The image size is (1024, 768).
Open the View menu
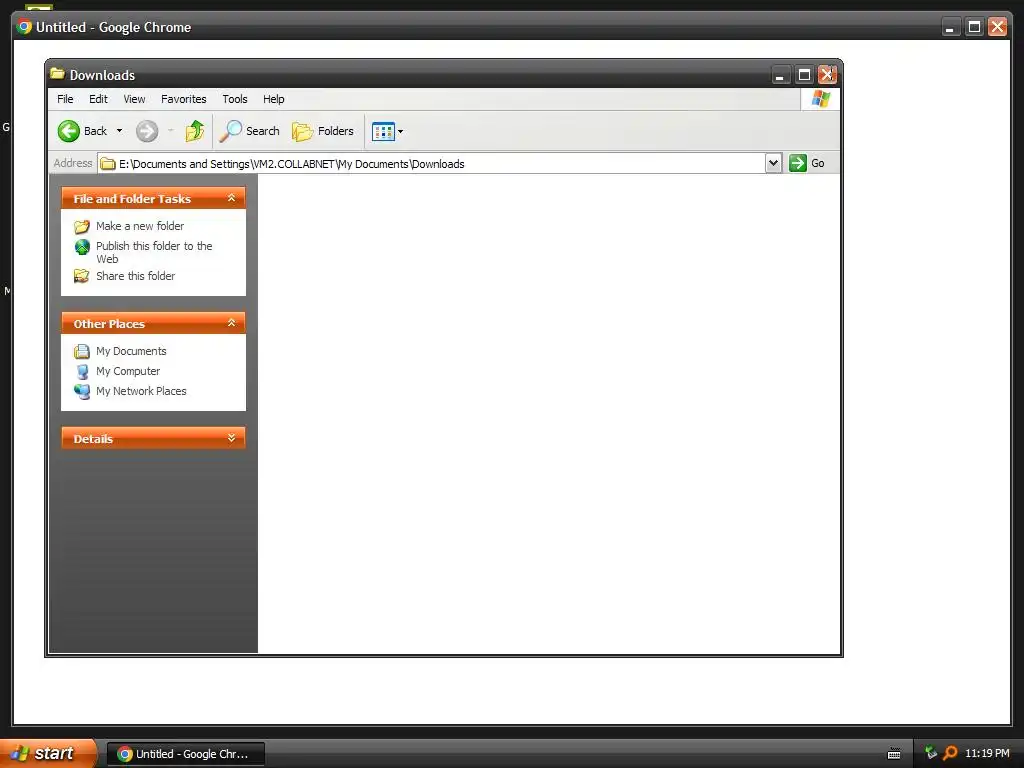click(x=135, y=99)
